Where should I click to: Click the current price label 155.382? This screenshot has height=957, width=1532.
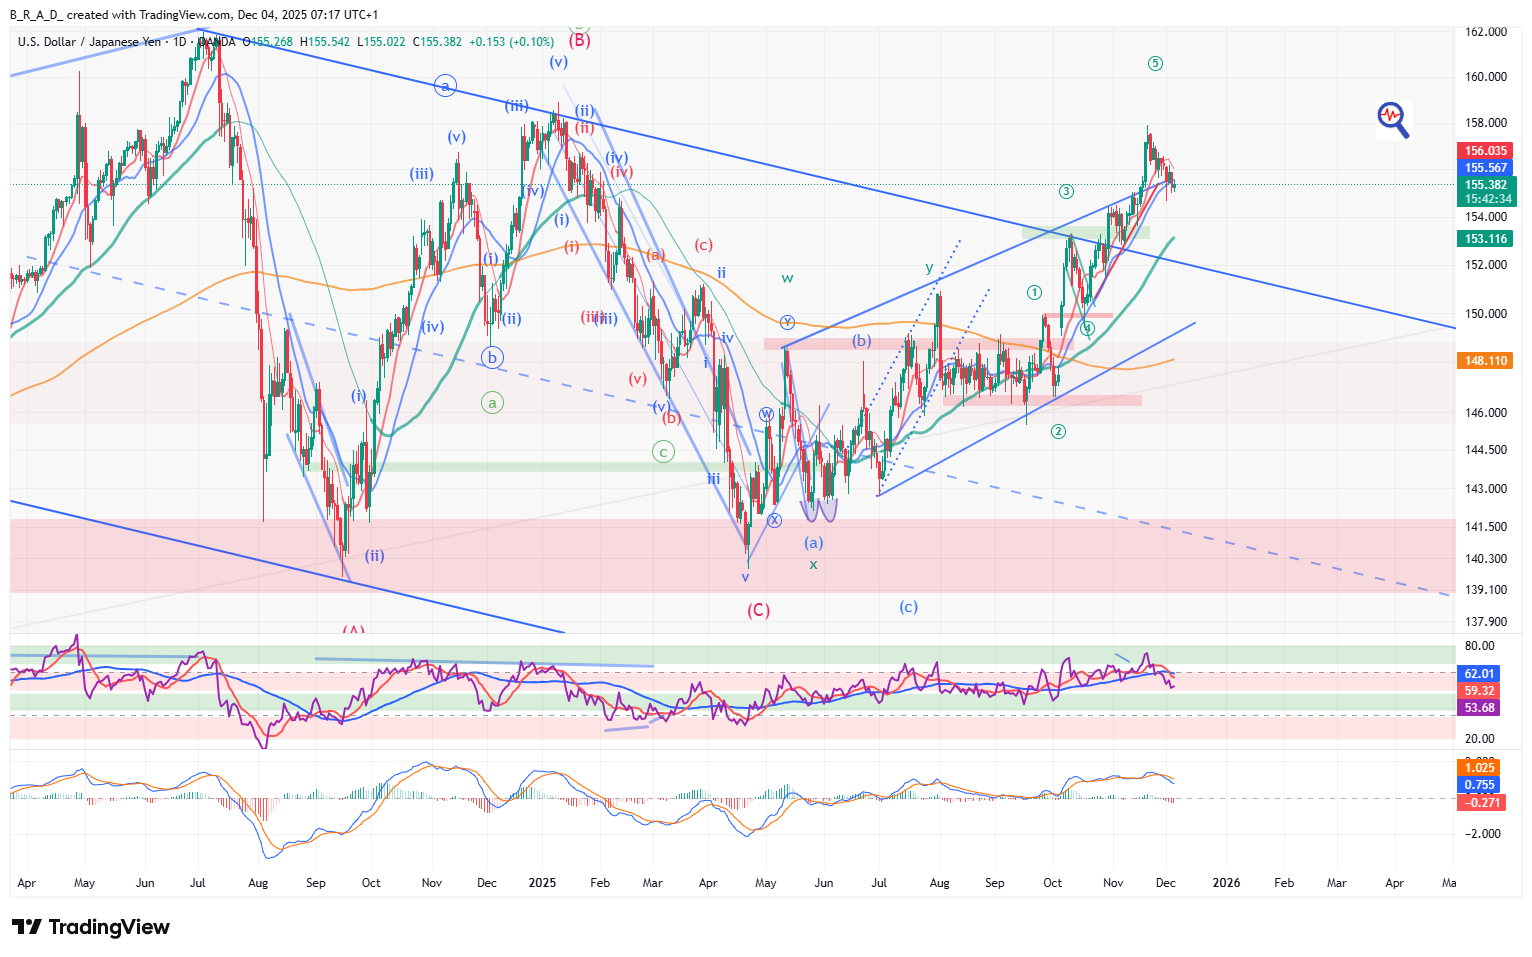pos(1485,185)
